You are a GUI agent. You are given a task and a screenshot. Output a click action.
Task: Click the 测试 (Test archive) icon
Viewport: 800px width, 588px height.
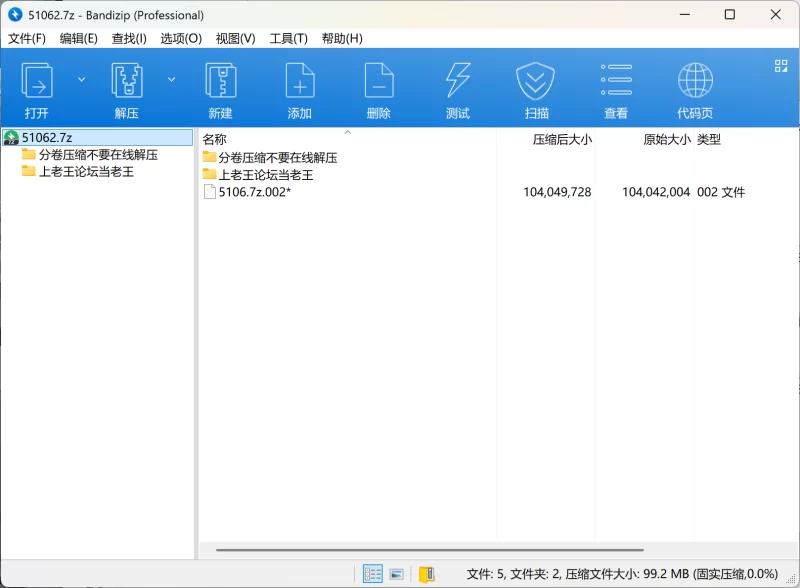click(458, 80)
